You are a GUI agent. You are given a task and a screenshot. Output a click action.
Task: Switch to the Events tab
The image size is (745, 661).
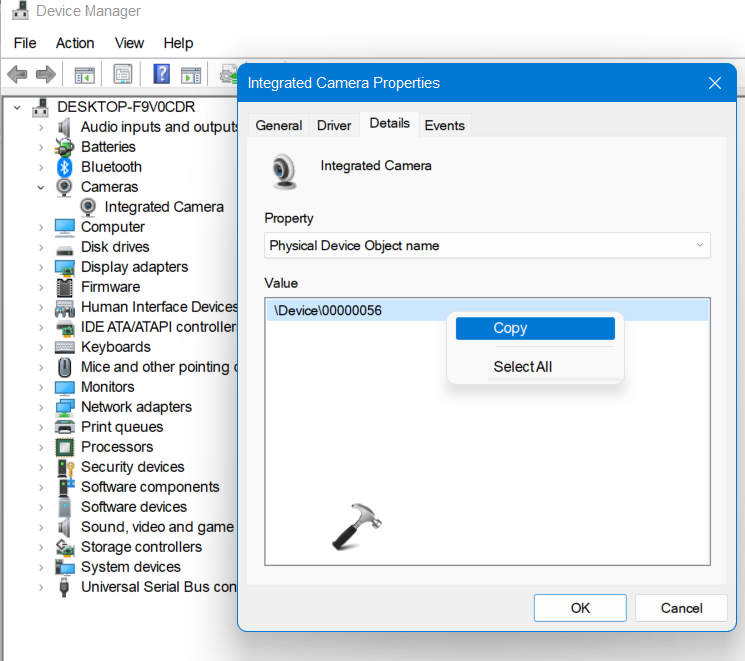click(444, 125)
